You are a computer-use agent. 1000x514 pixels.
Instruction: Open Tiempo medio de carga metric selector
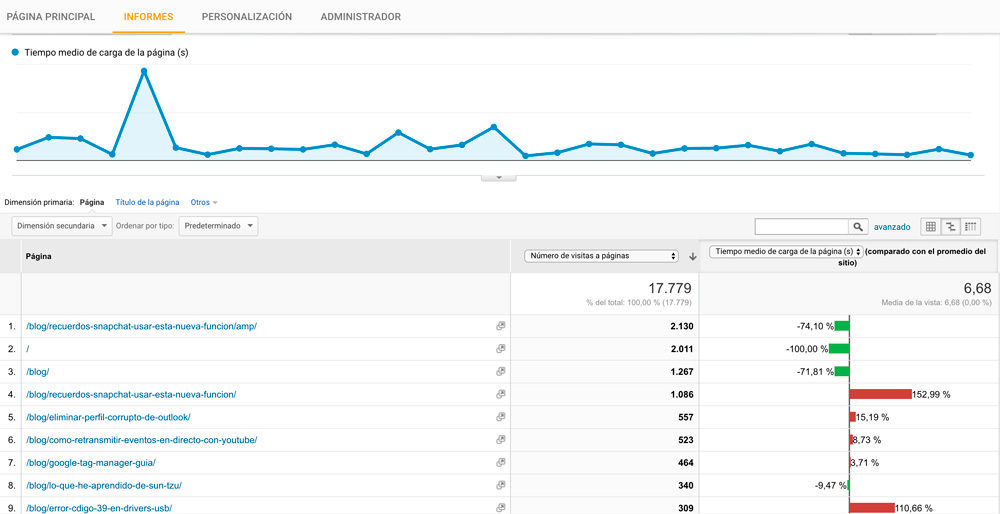(x=785, y=252)
